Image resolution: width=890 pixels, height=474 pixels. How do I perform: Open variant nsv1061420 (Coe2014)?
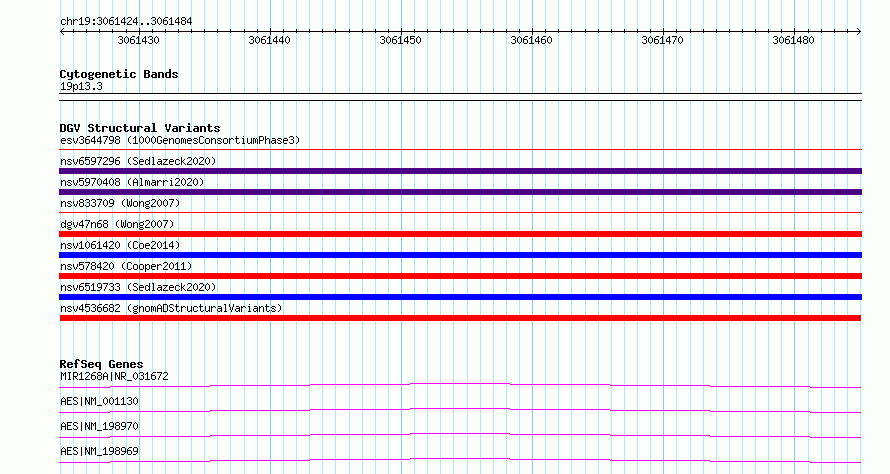[x=120, y=245]
